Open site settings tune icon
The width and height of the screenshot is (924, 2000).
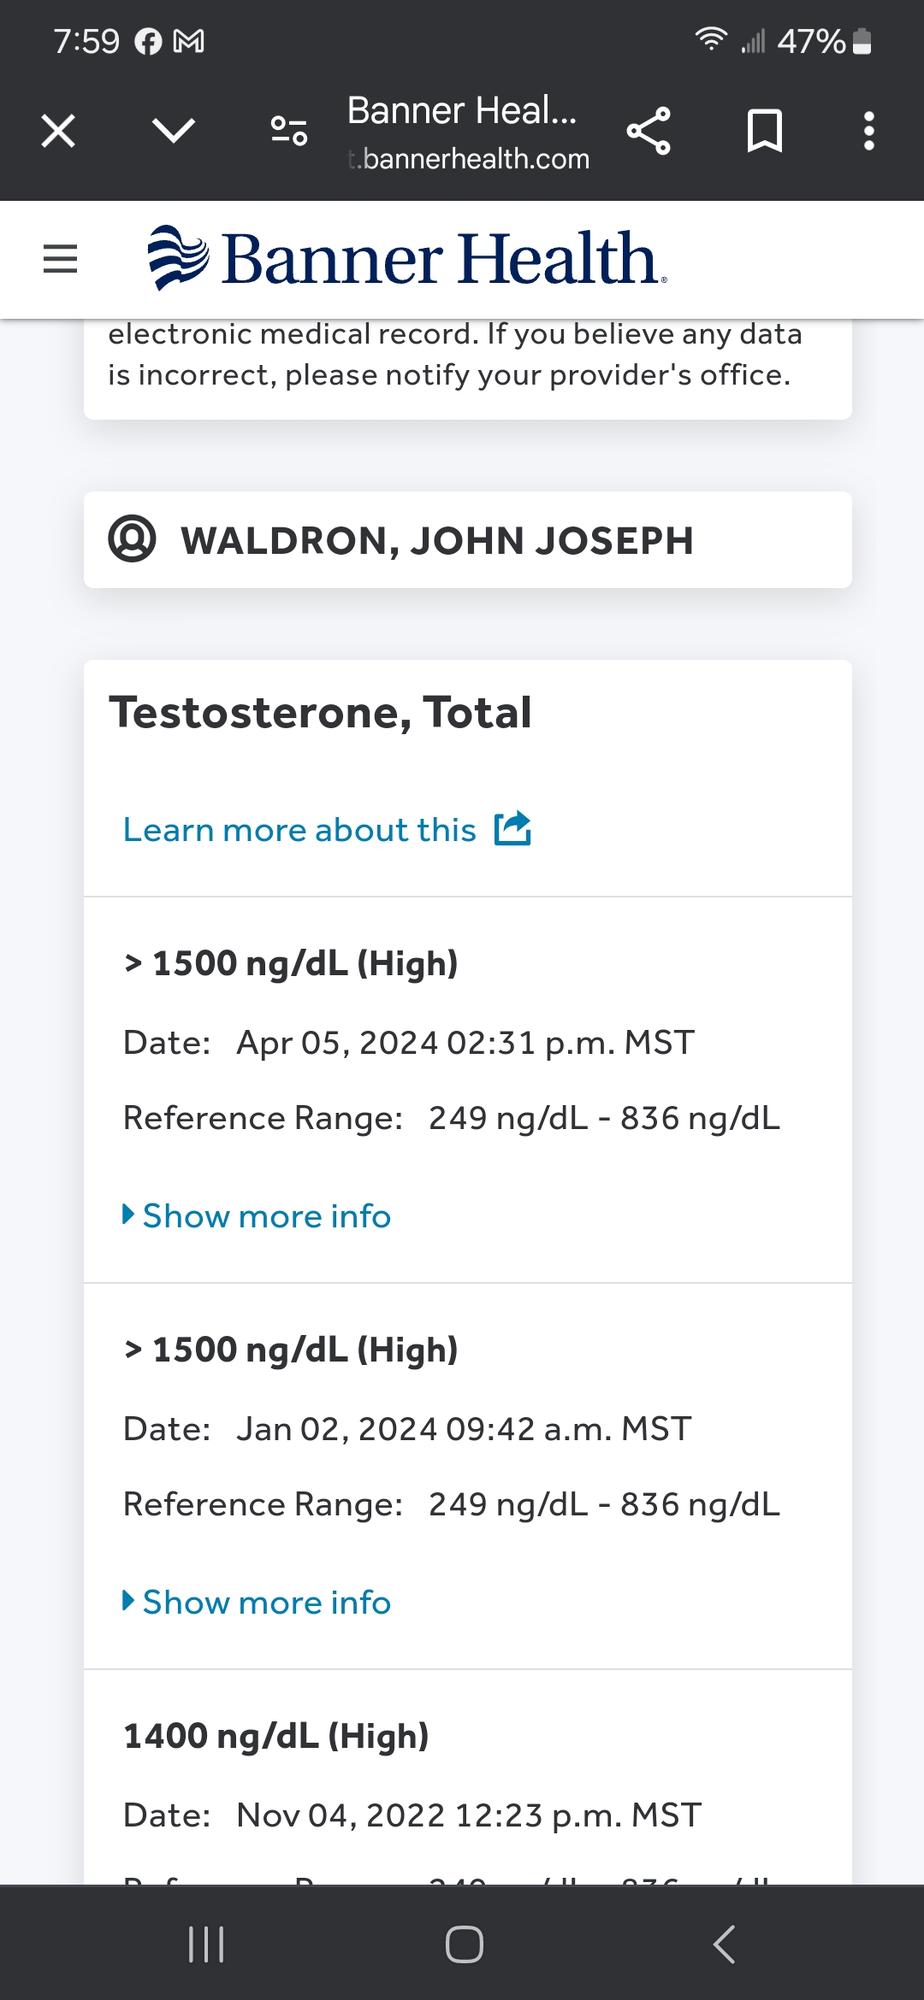tap(289, 131)
